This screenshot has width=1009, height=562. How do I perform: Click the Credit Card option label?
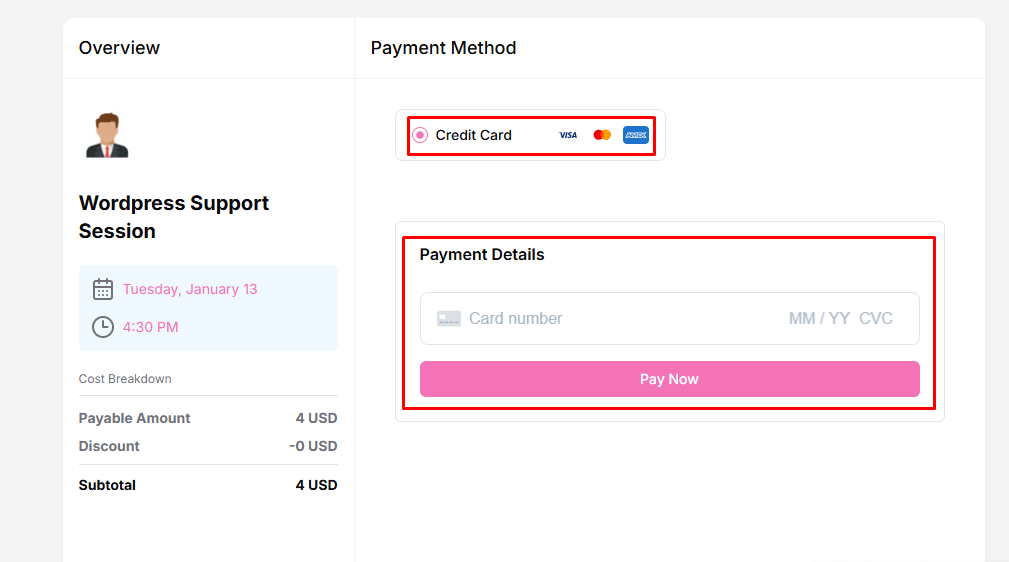[x=474, y=135]
